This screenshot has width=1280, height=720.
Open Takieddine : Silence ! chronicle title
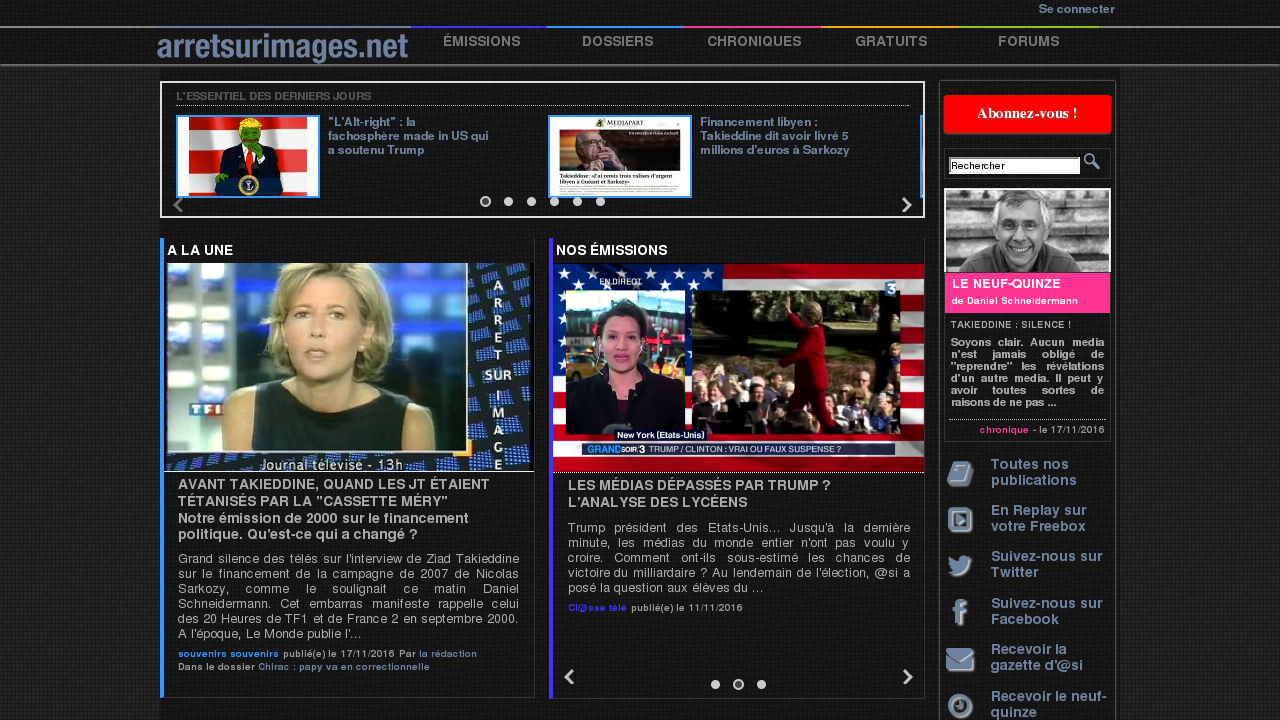coord(1010,325)
